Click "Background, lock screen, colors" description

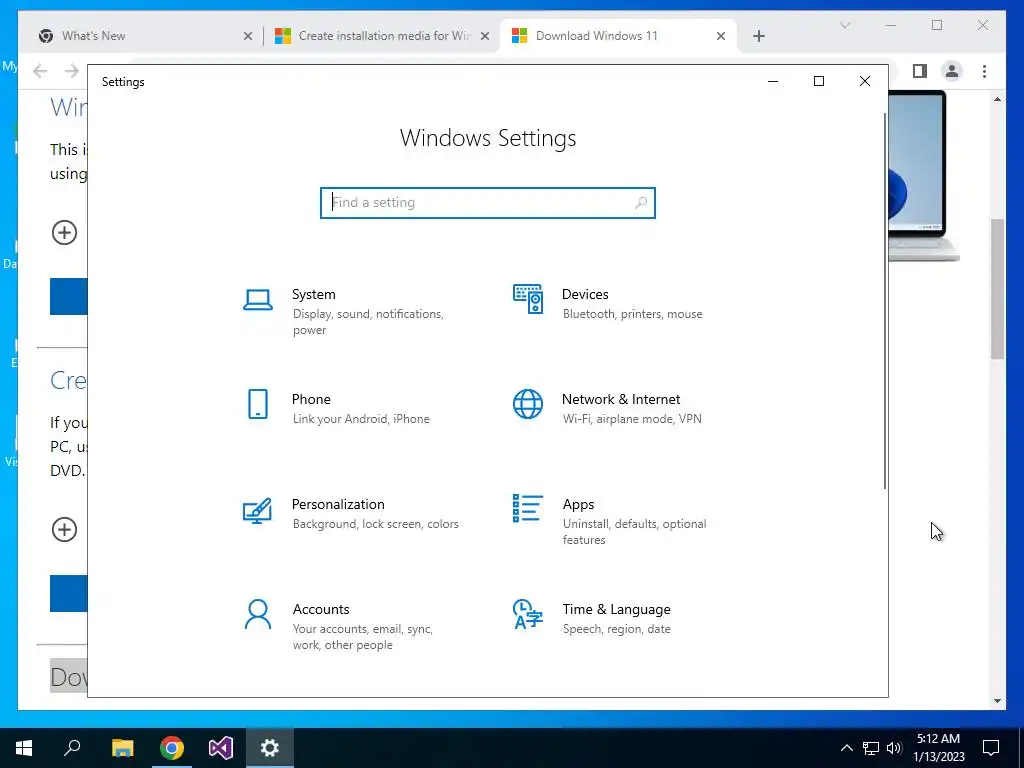(376, 524)
